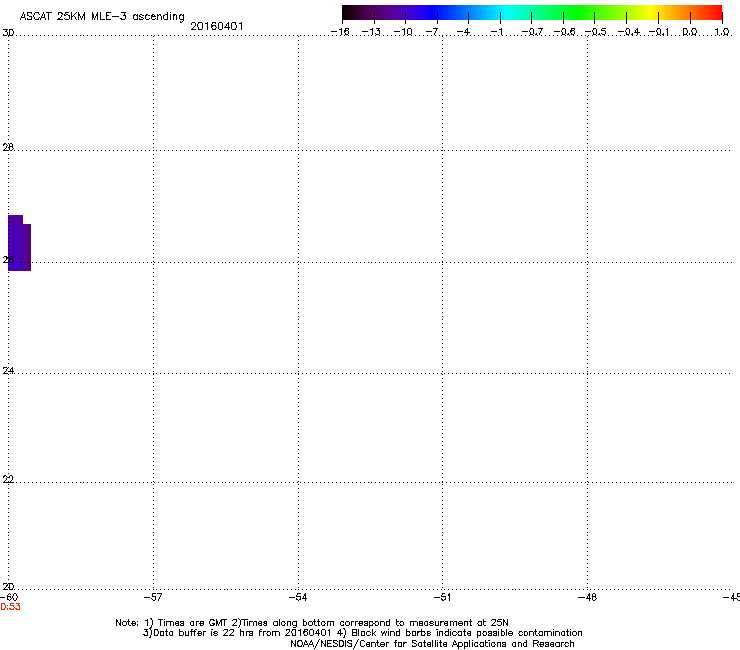Click the '-0.4' color bar label
This screenshot has height=650, width=740.
629,32
